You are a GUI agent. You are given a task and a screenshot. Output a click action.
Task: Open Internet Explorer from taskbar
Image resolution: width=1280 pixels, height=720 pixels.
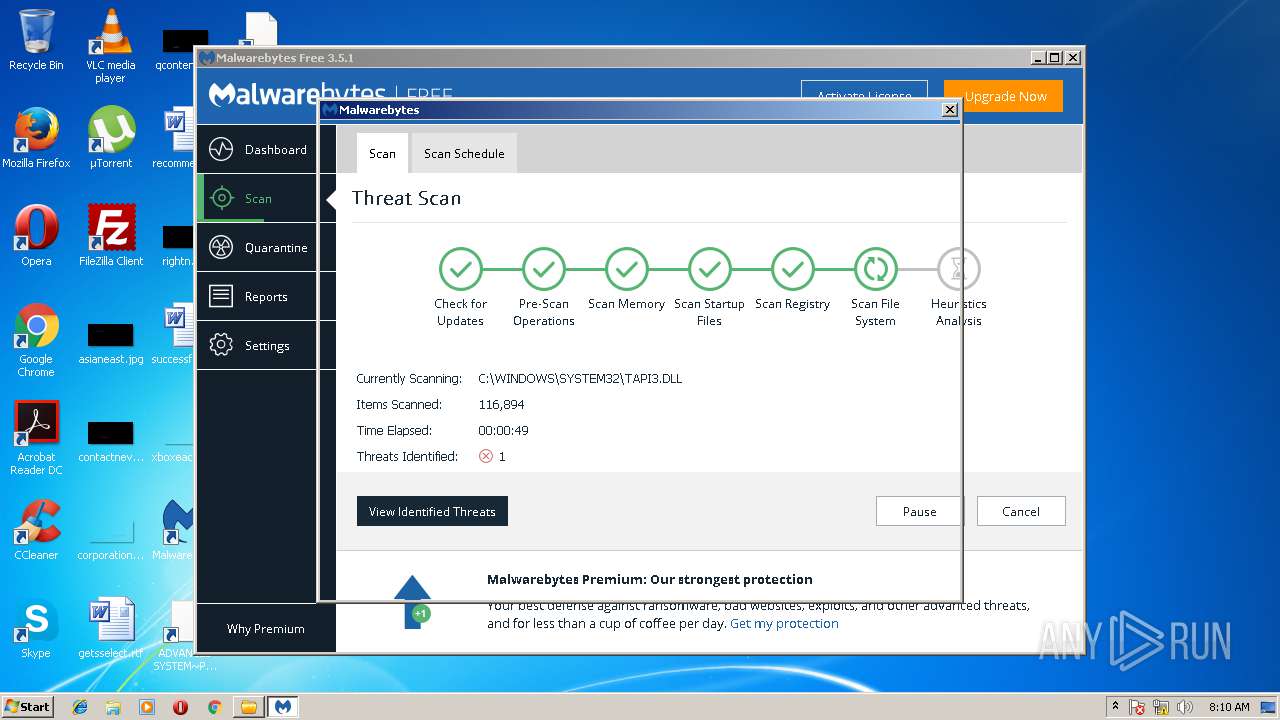(x=80, y=707)
